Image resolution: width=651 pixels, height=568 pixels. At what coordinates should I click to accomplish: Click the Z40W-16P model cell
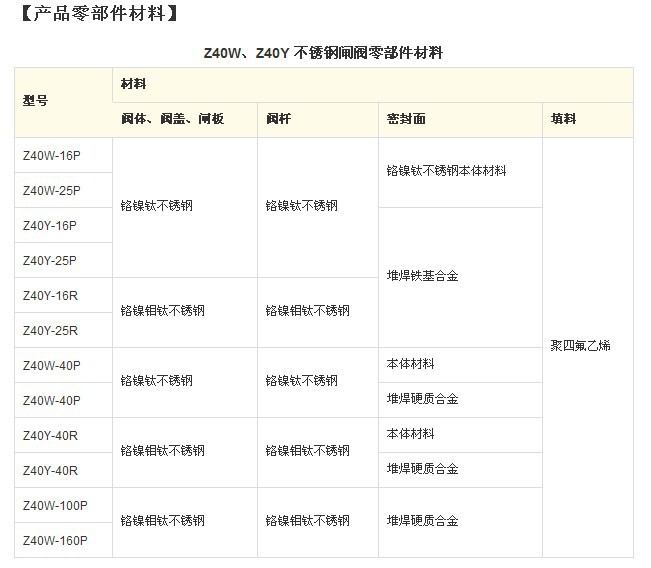(x=51, y=155)
